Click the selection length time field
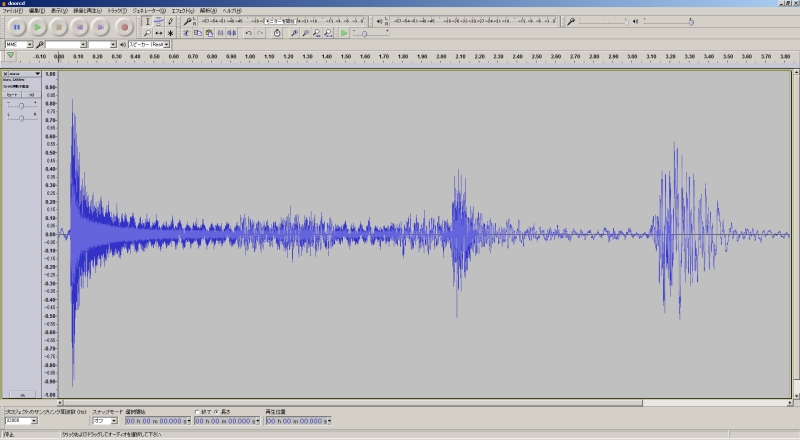The height and width of the screenshot is (440, 800). (227, 421)
